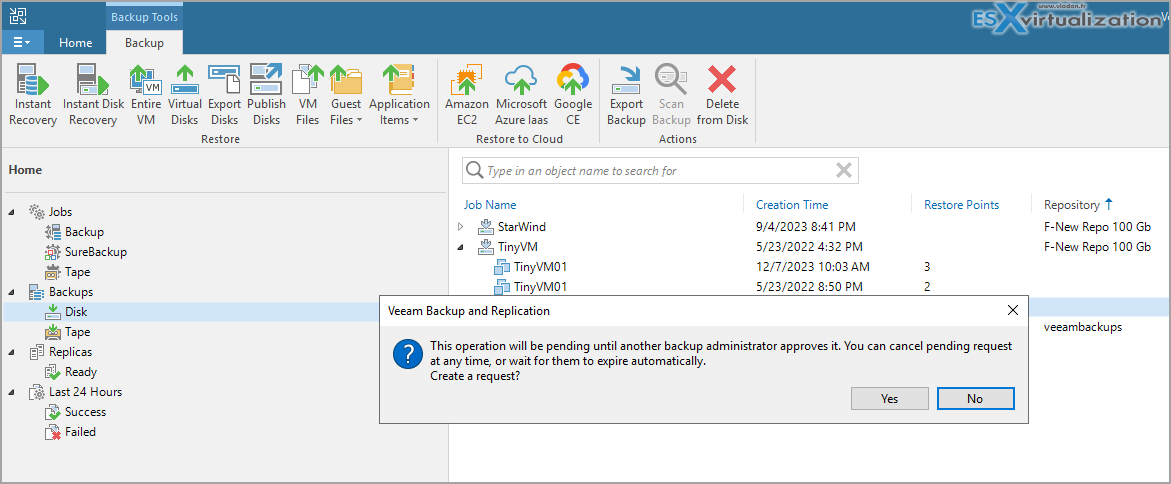1171x484 pixels.
Task: Sort by Restore Points column
Action: [961, 205]
